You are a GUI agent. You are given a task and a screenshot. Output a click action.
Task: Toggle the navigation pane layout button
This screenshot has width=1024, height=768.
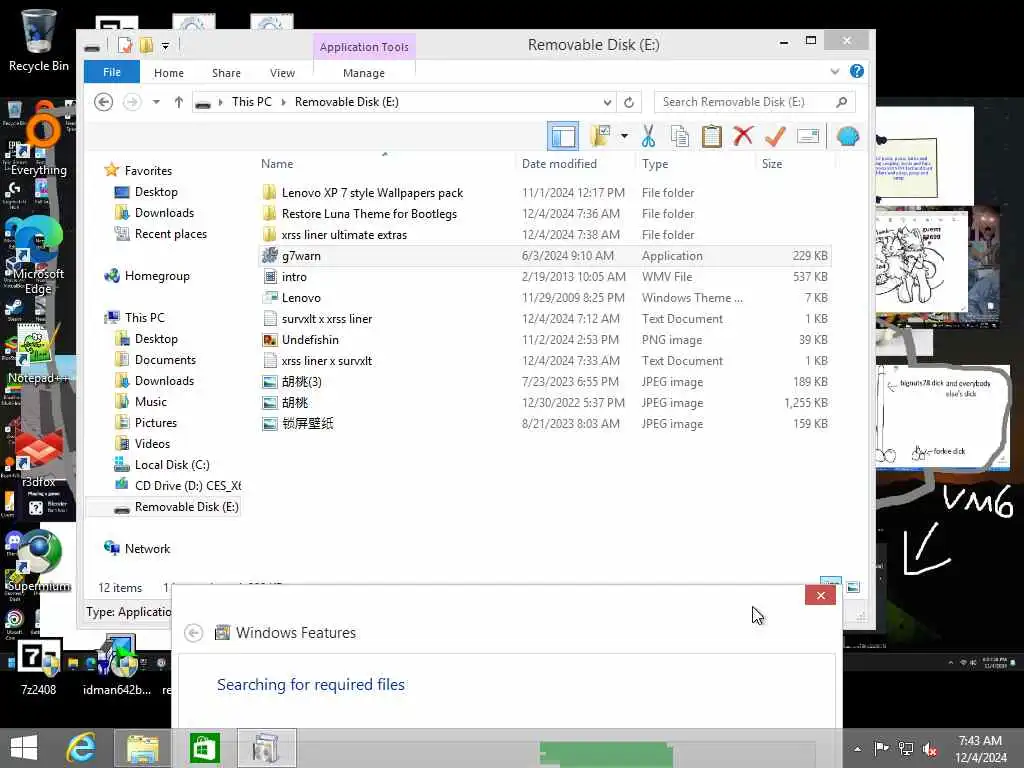(563, 136)
